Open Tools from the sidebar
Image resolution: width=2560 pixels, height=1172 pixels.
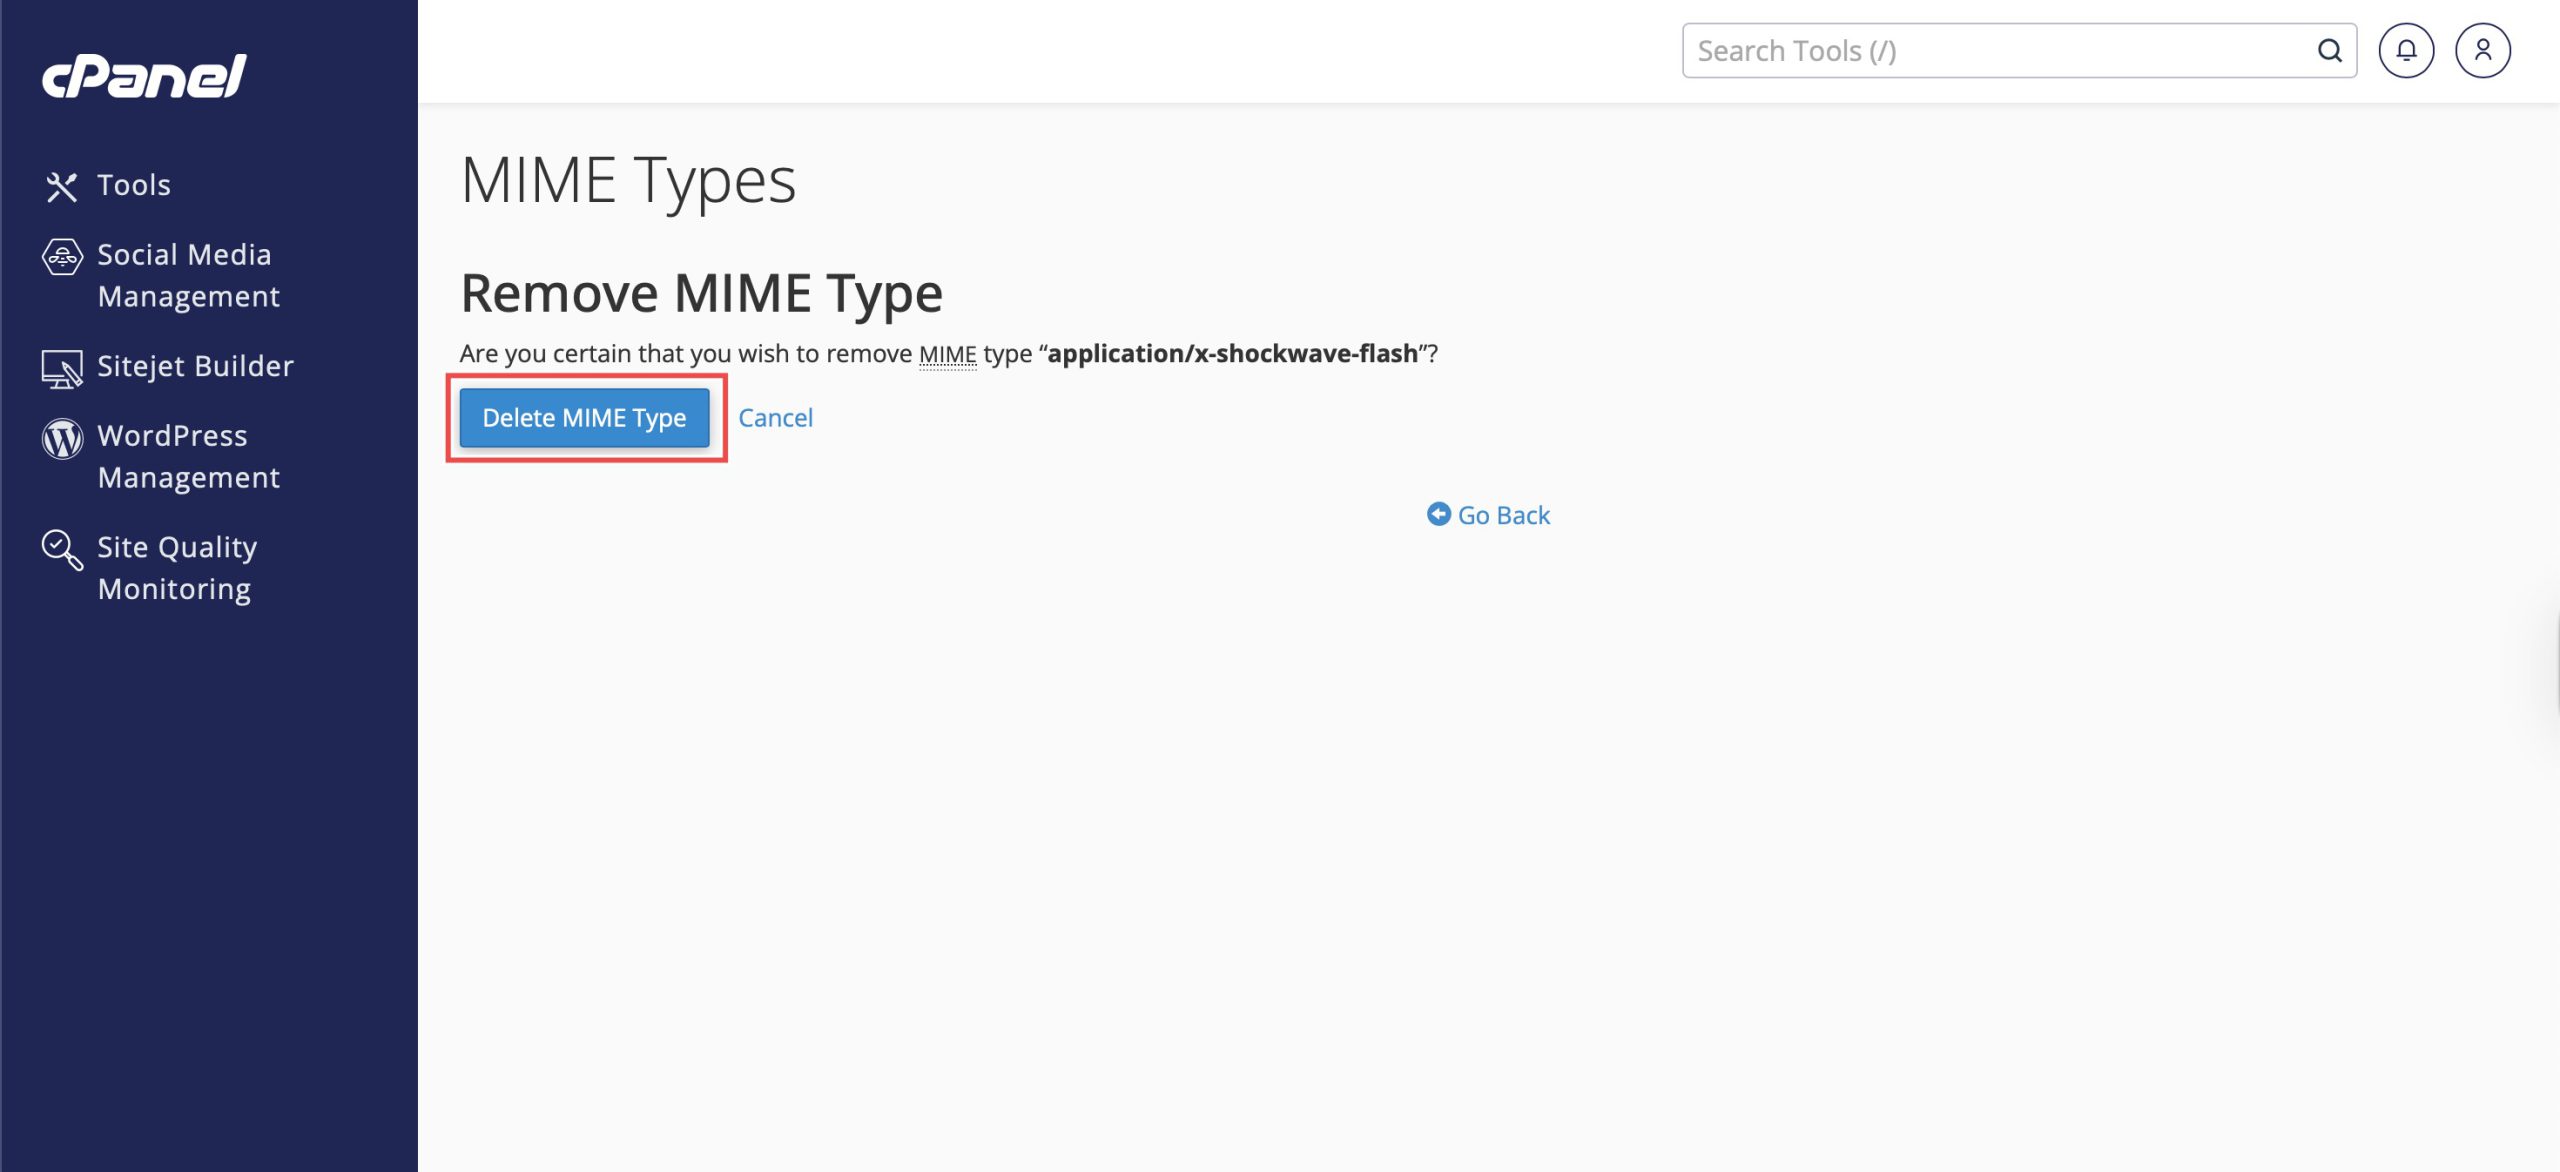pos(134,185)
